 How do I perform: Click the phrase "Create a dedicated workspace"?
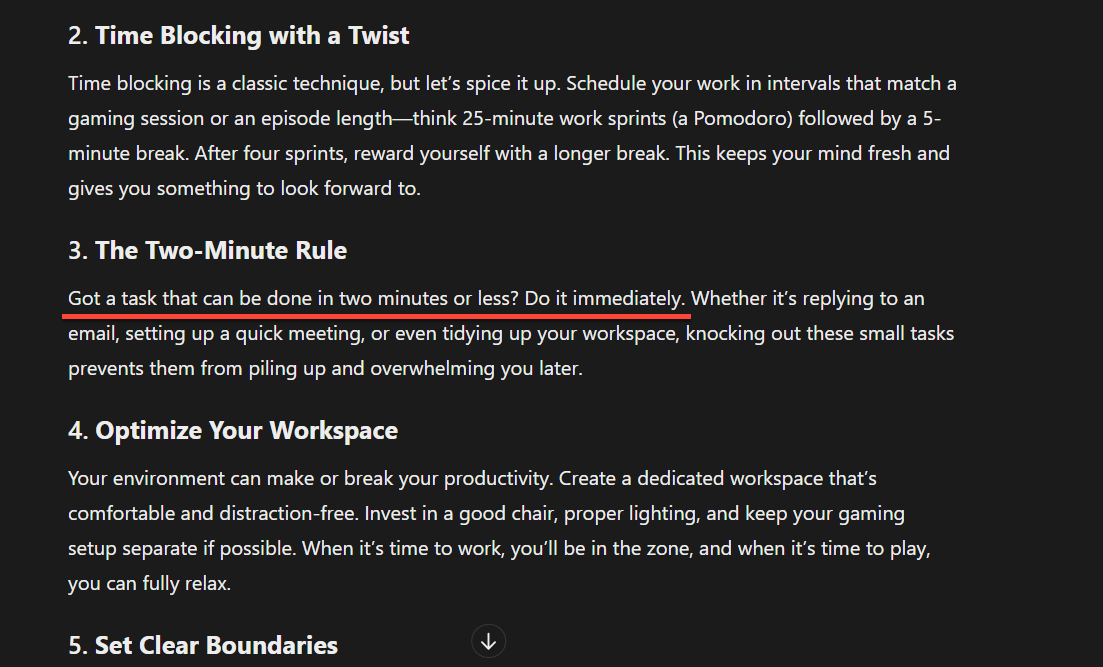tap(691, 479)
